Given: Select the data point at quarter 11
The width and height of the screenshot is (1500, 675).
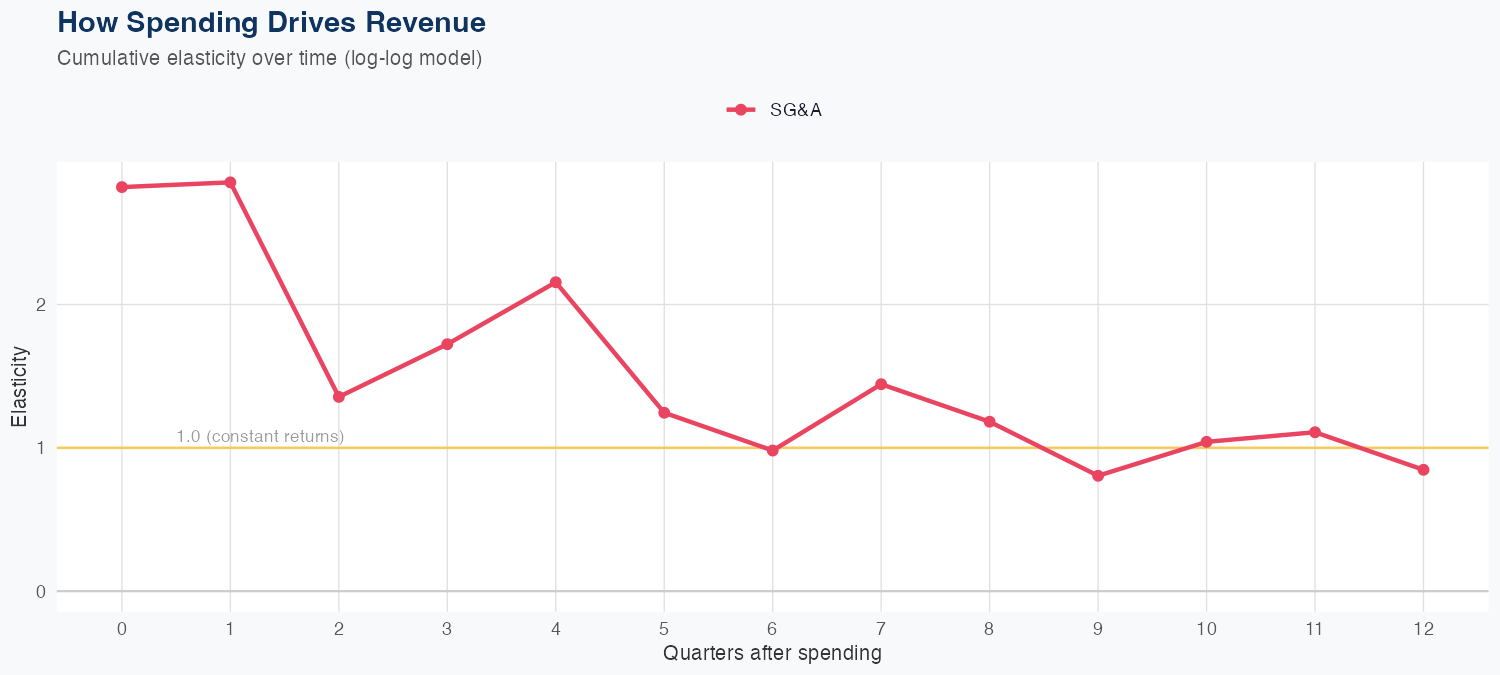Looking at the screenshot, I should pyautogui.click(x=1315, y=432).
